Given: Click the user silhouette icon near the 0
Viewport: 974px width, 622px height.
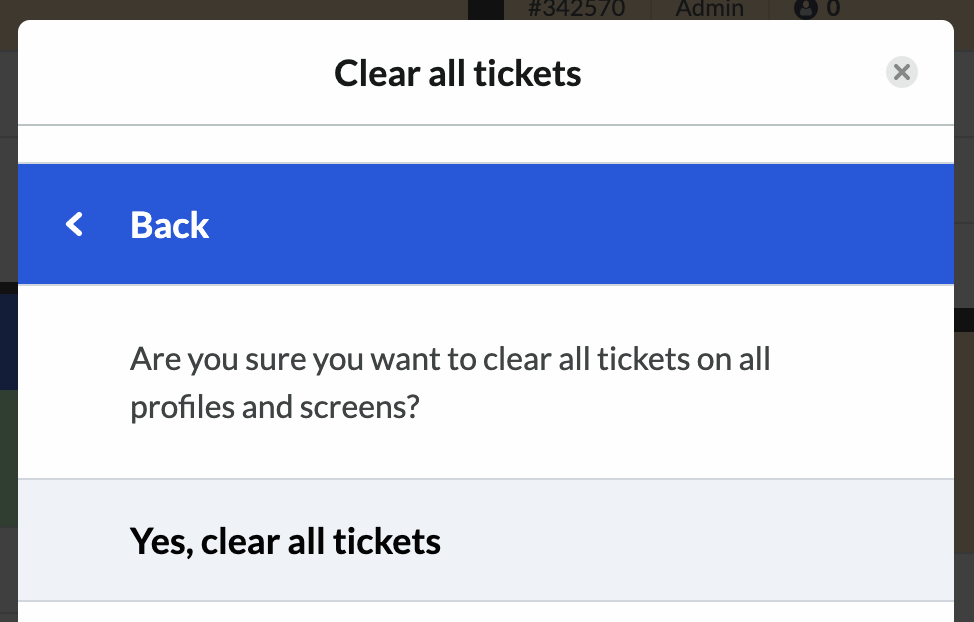Looking at the screenshot, I should pos(806,9).
